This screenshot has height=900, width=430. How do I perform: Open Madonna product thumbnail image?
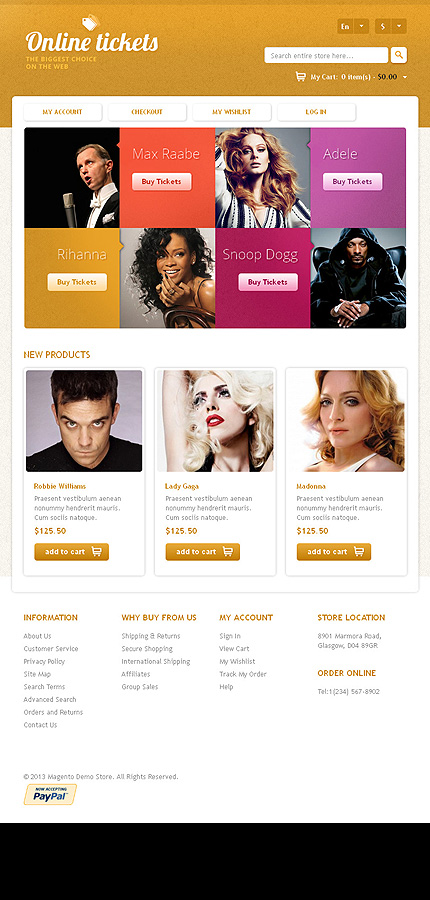coord(346,421)
